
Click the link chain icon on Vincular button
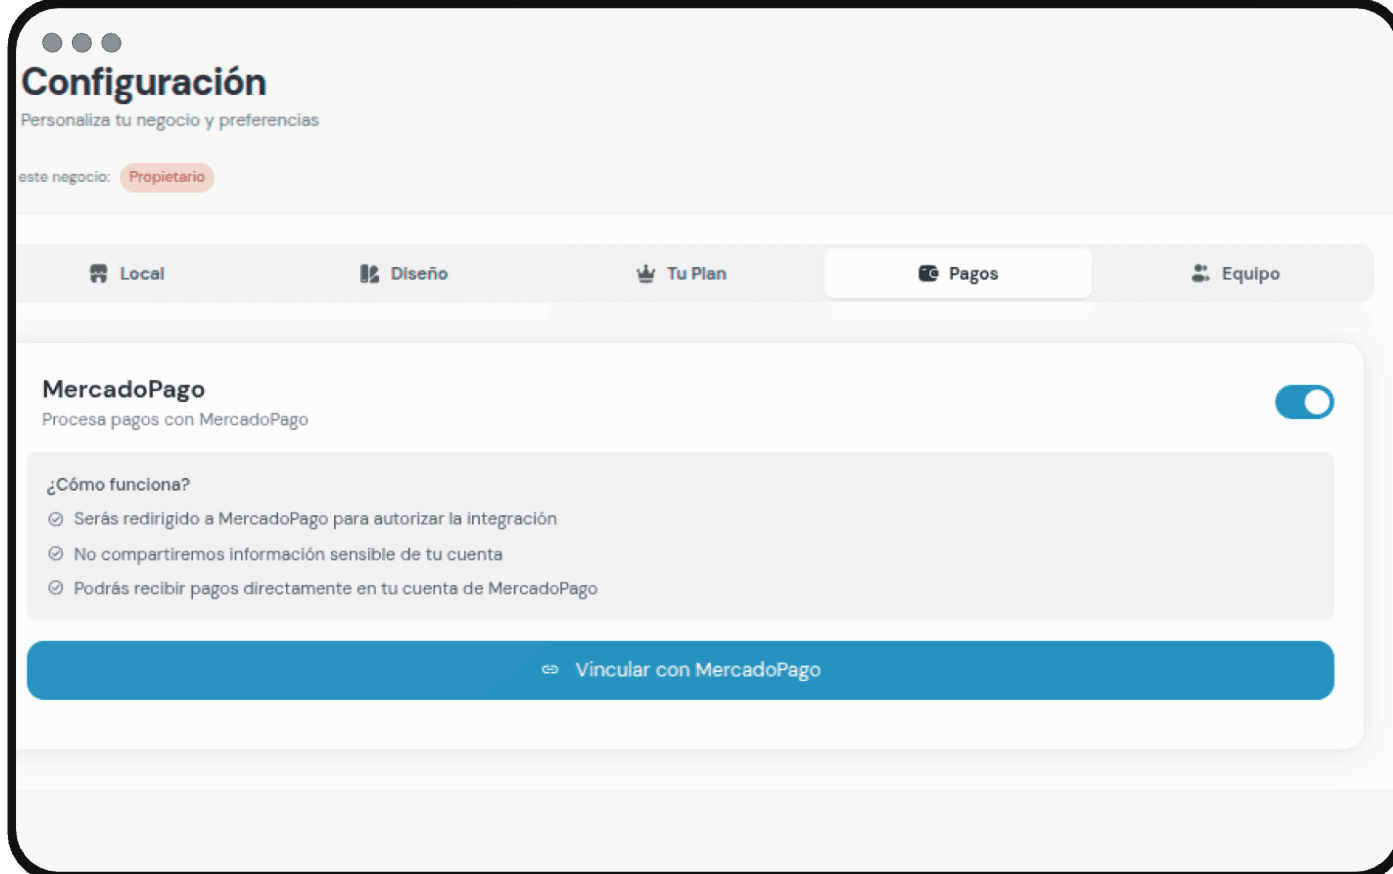point(550,670)
